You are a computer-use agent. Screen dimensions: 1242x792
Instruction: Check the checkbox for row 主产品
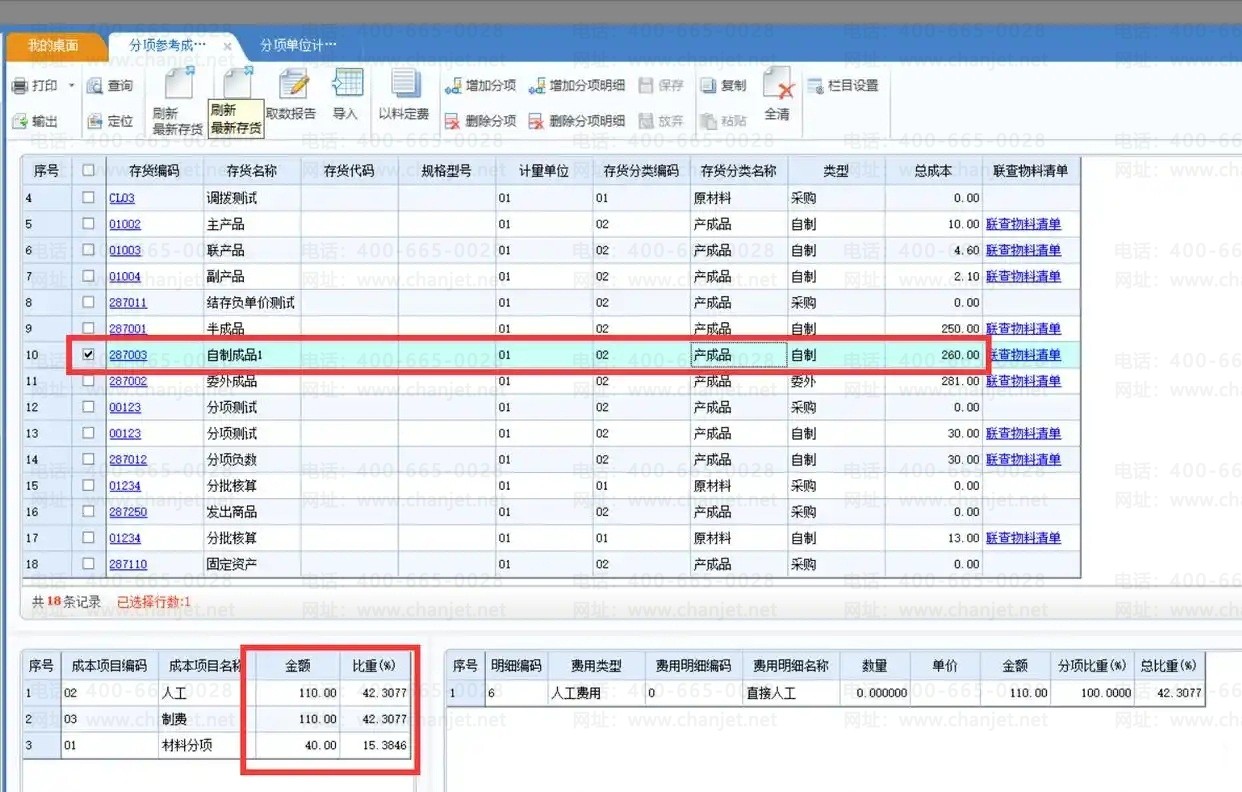[88, 224]
